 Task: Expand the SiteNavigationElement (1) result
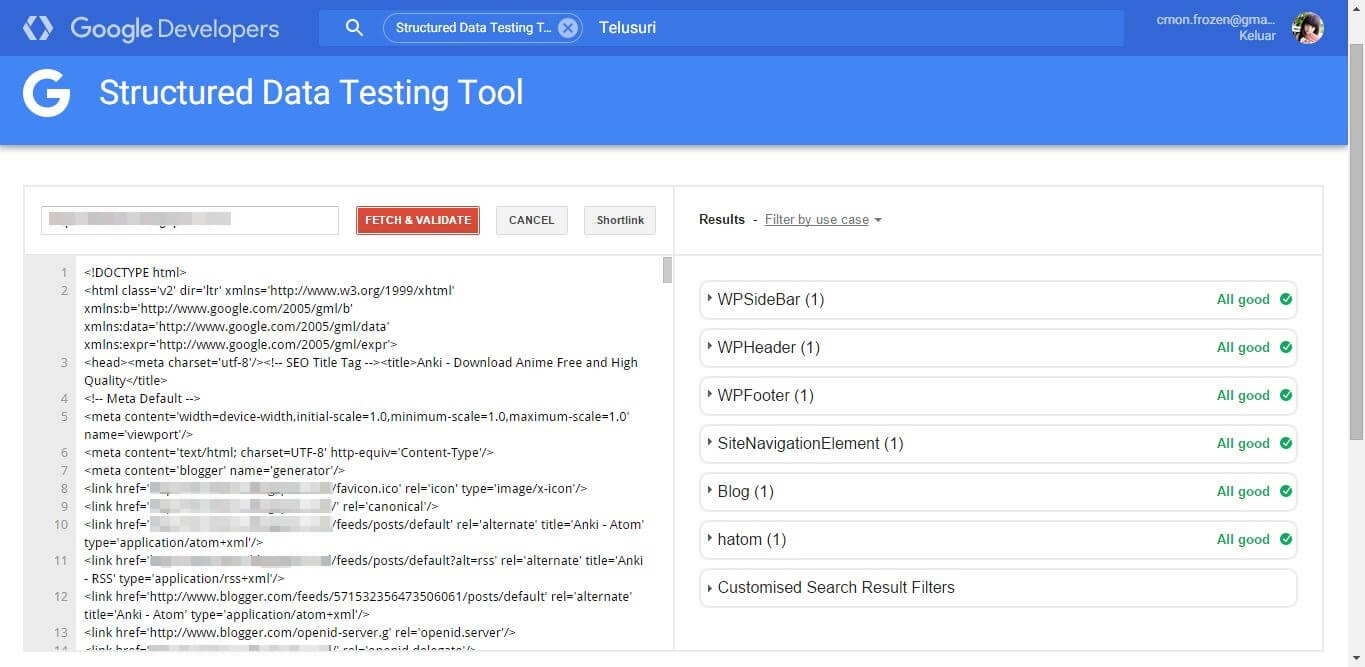(998, 443)
